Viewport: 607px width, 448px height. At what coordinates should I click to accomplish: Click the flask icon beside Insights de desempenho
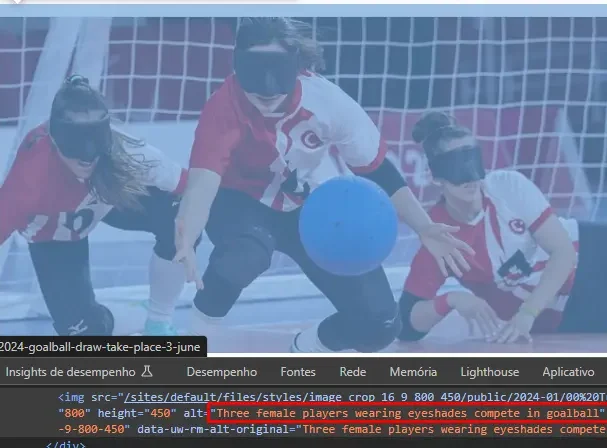147,372
